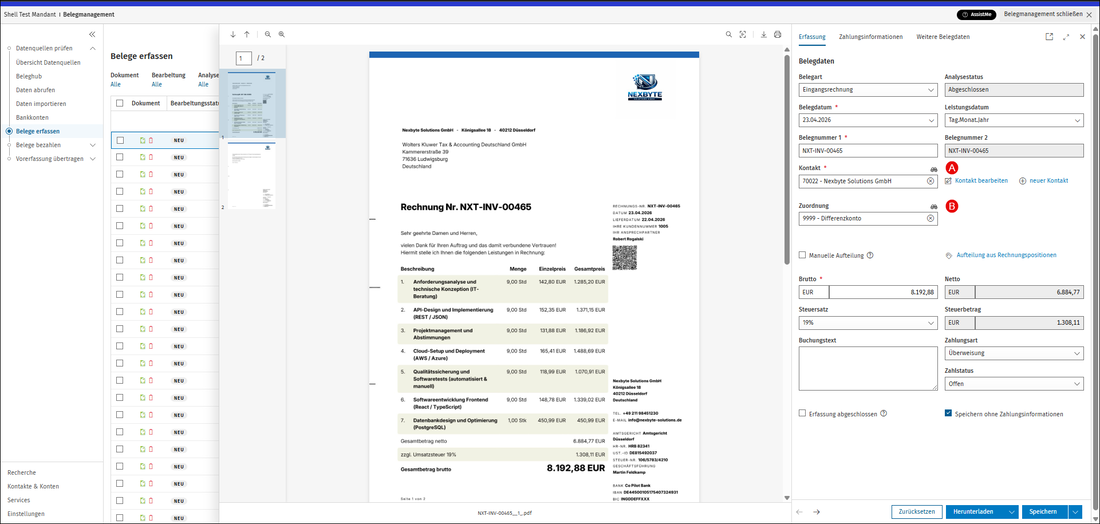Expand the Belege bezahlen section
Viewport: 1100px width, 524px height.
point(92,145)
